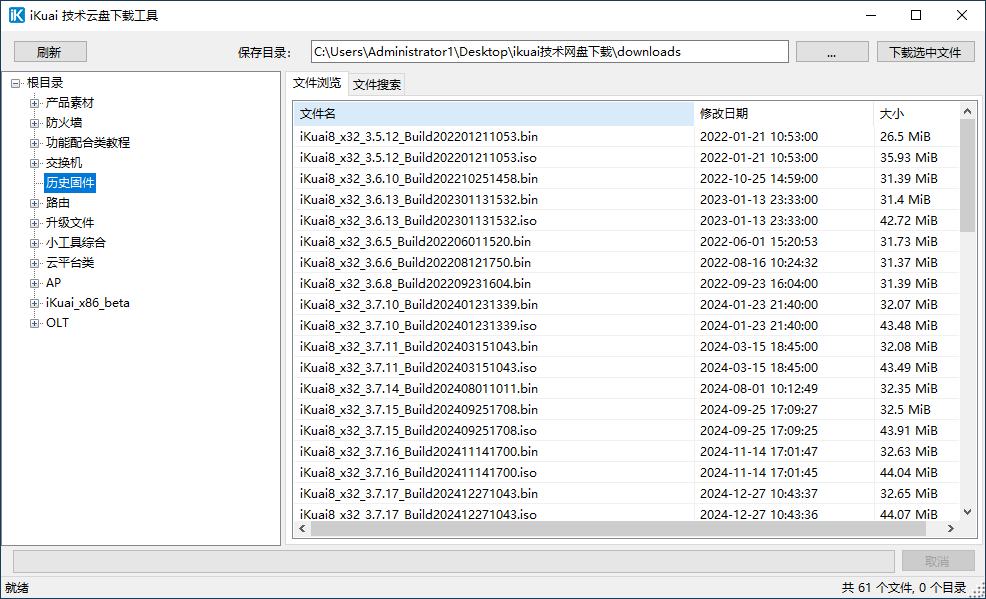Select 云平台类 folder label
The width and height of the screenshot is (986, 599).
[x=70, y=263]
